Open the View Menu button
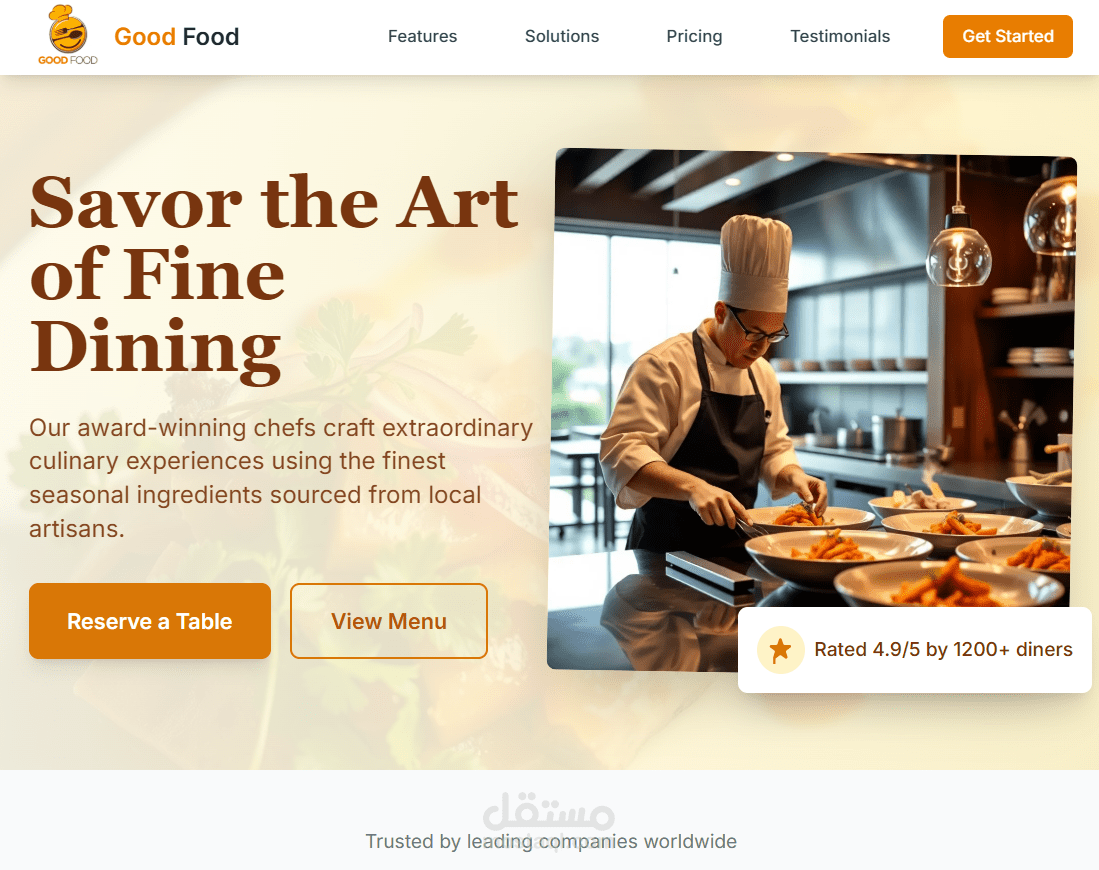 coord(389,621)
